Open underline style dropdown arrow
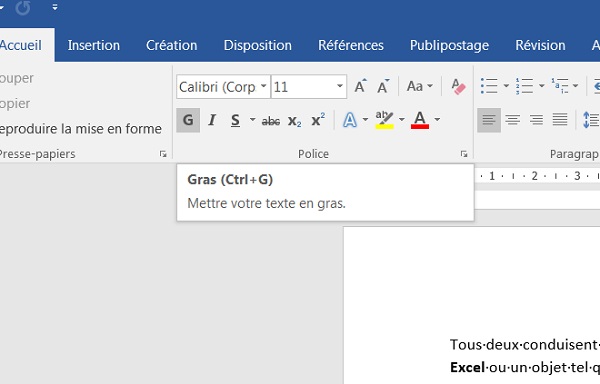This screenshot has height=384, width=600. tap(253, 120)
